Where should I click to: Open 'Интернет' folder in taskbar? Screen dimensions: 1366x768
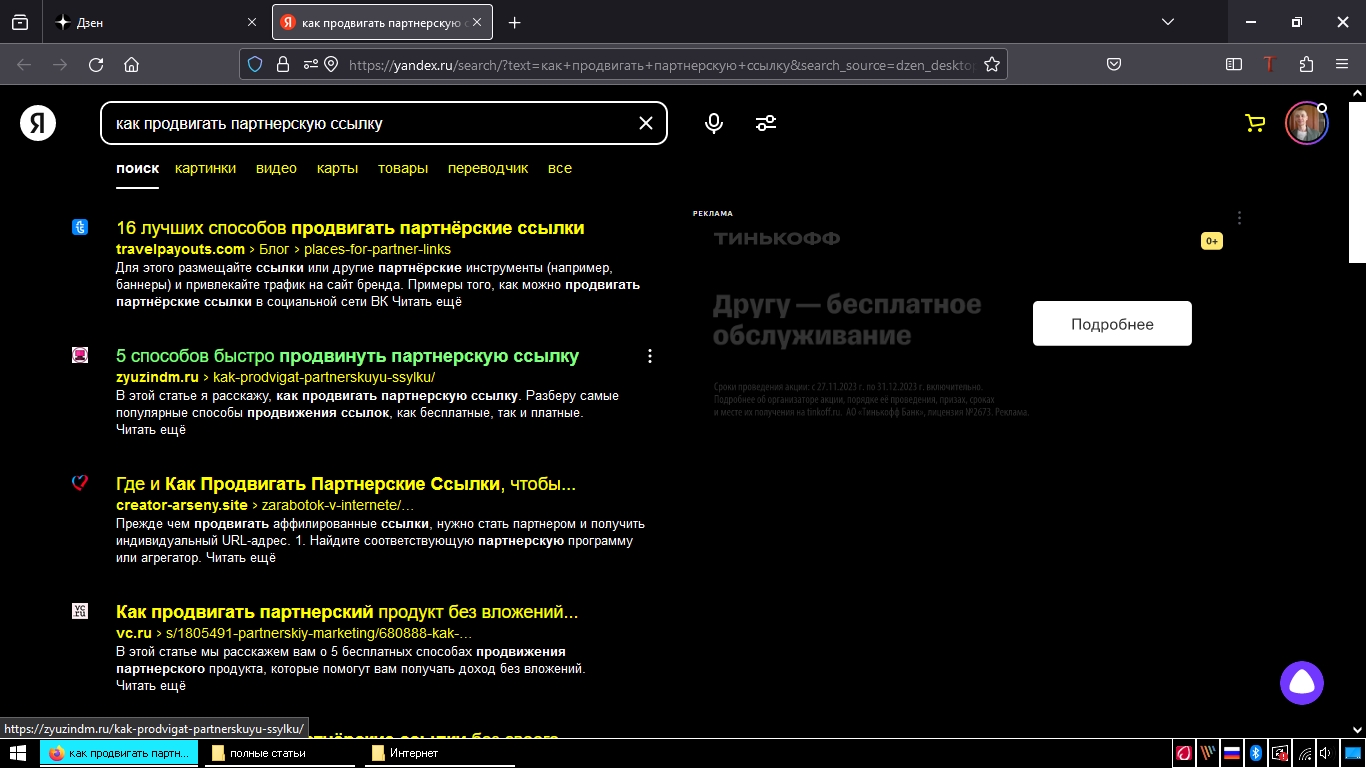pyautogui.click(x=440, y=753)
